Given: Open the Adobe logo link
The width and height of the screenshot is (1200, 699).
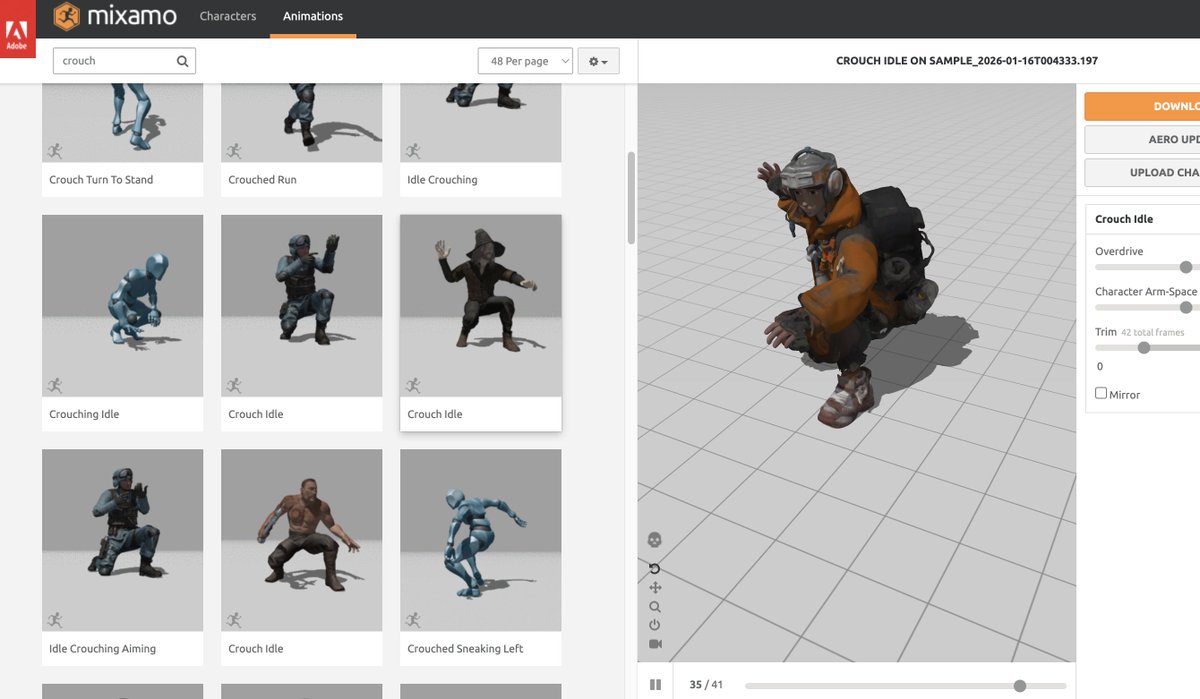Looking at the screenshot, I should [x=18, y=29].
